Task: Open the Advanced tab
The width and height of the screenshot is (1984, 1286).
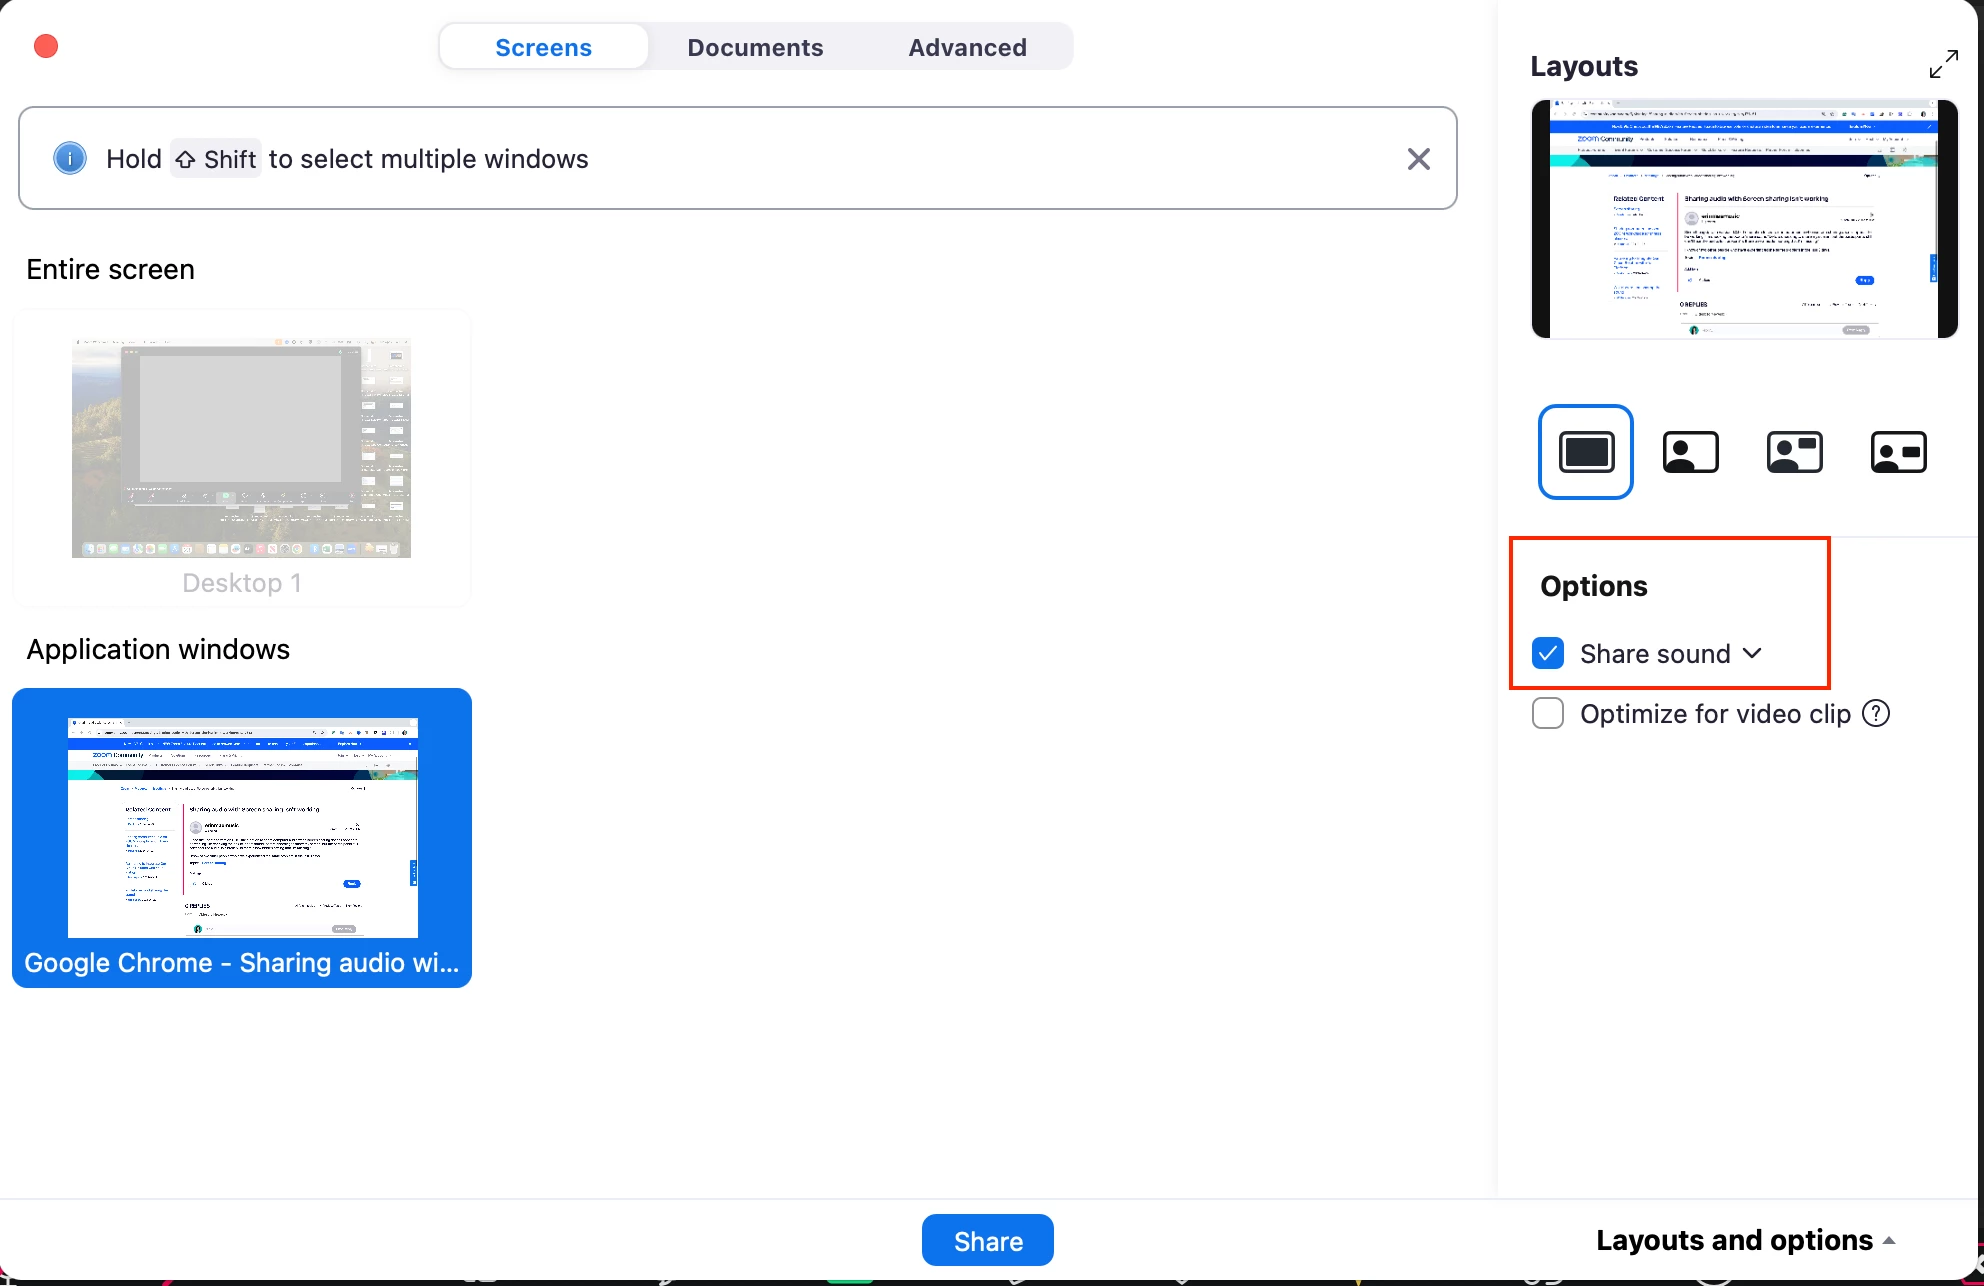Action: click(x=967, y=47)
